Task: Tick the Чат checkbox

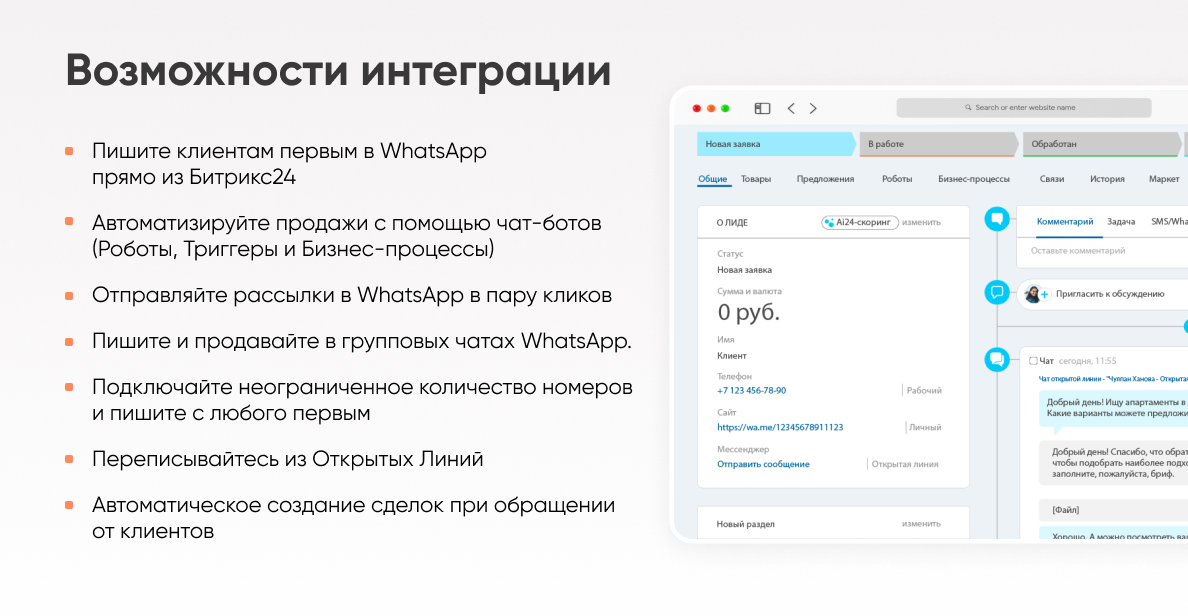Action: point(1033,361)
